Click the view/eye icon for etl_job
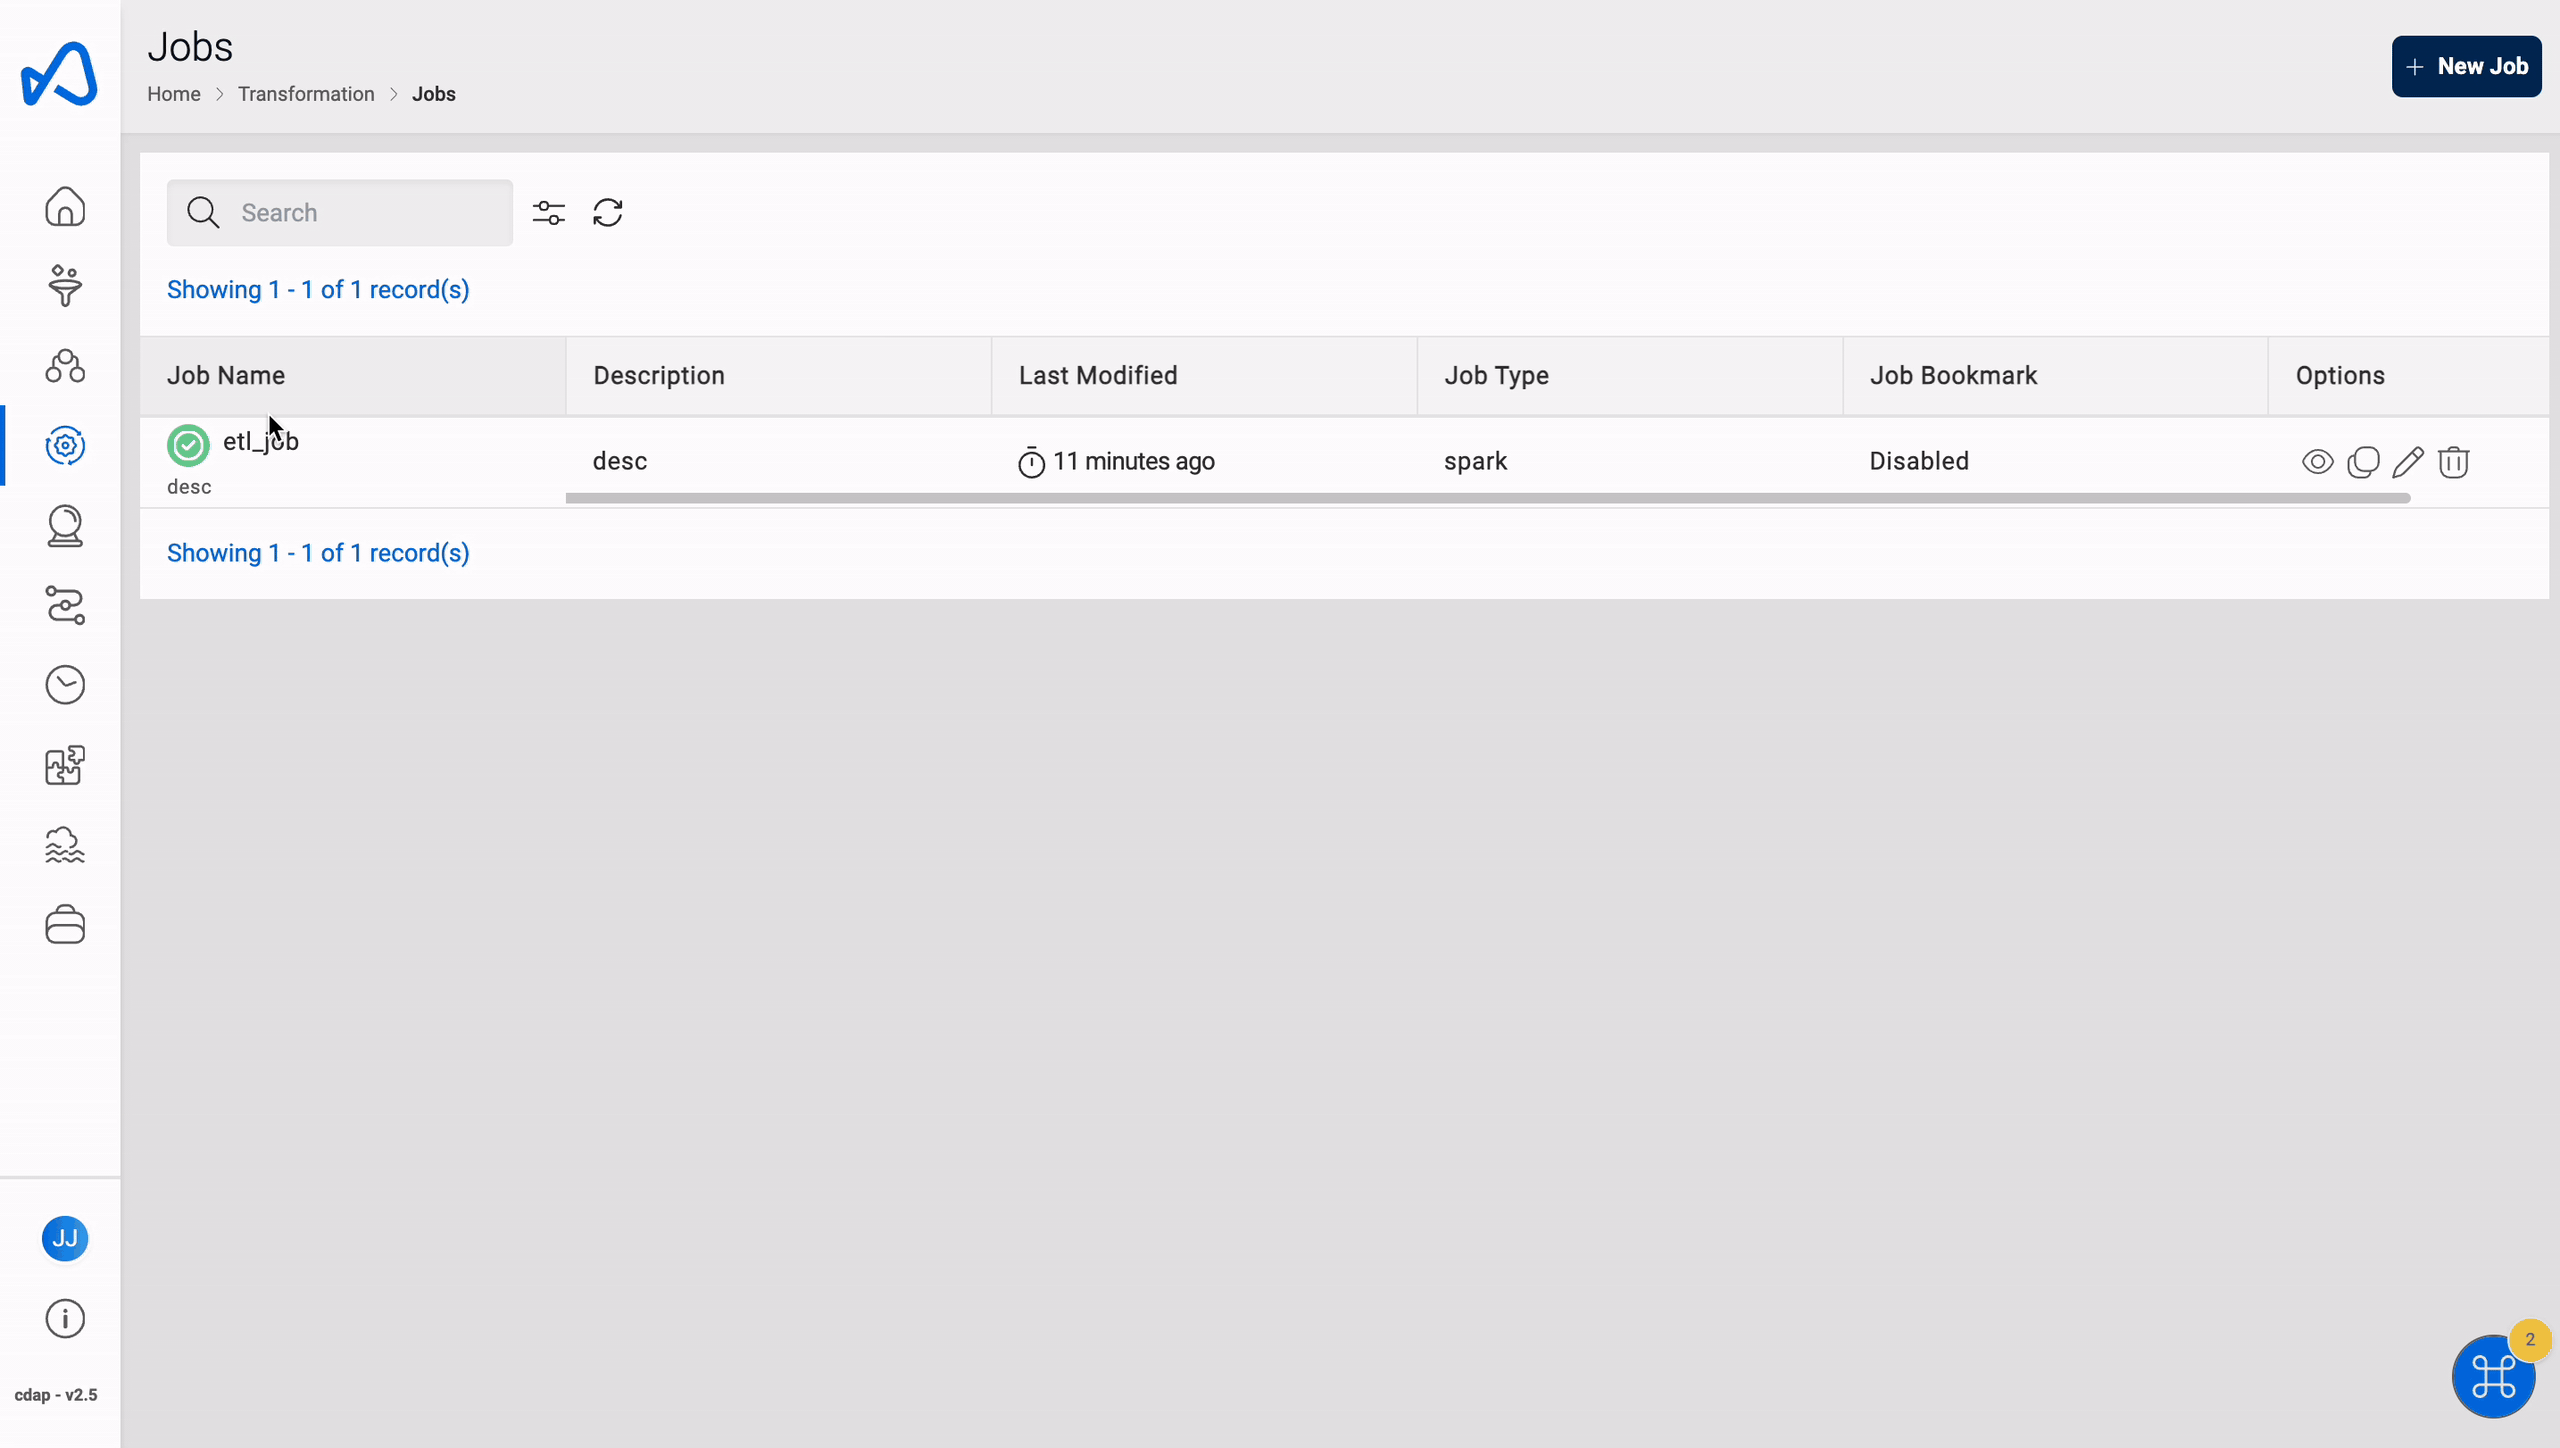This screenshot has height=1448, width=2560. tap(2317, 460)
